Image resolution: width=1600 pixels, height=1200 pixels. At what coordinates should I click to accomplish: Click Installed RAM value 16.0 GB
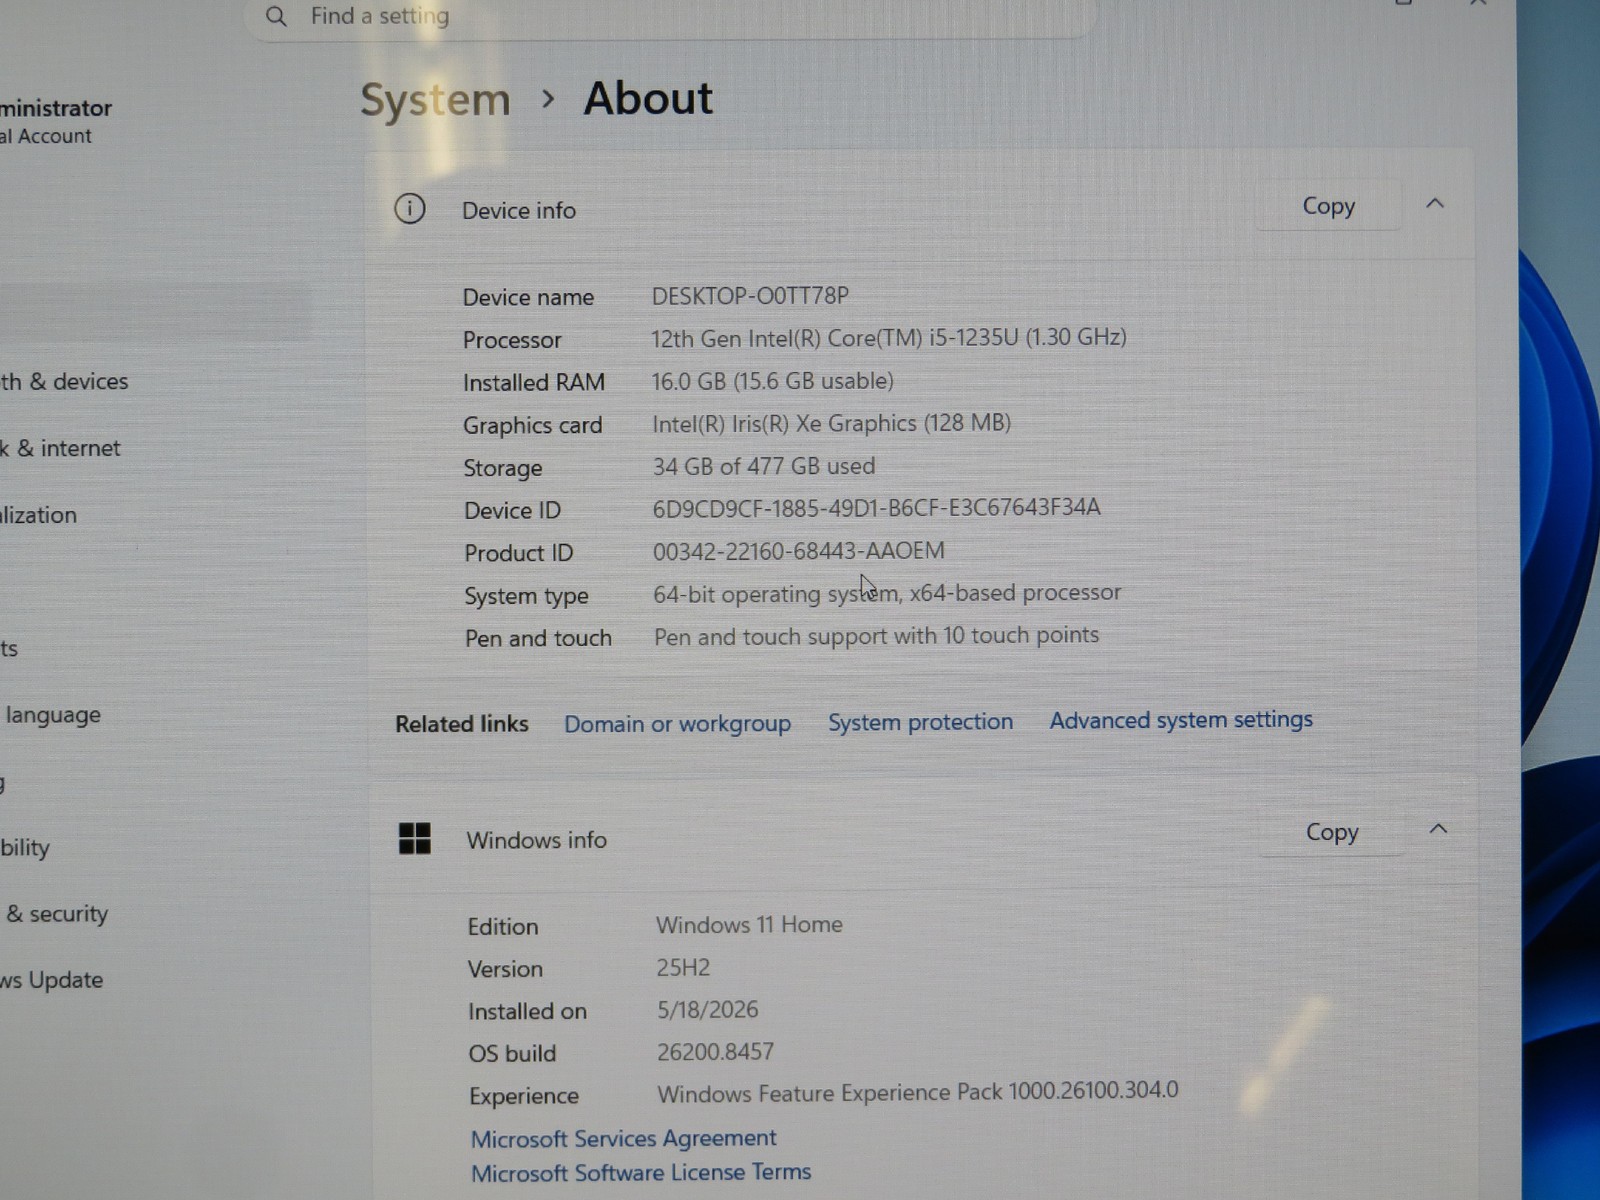773,381
